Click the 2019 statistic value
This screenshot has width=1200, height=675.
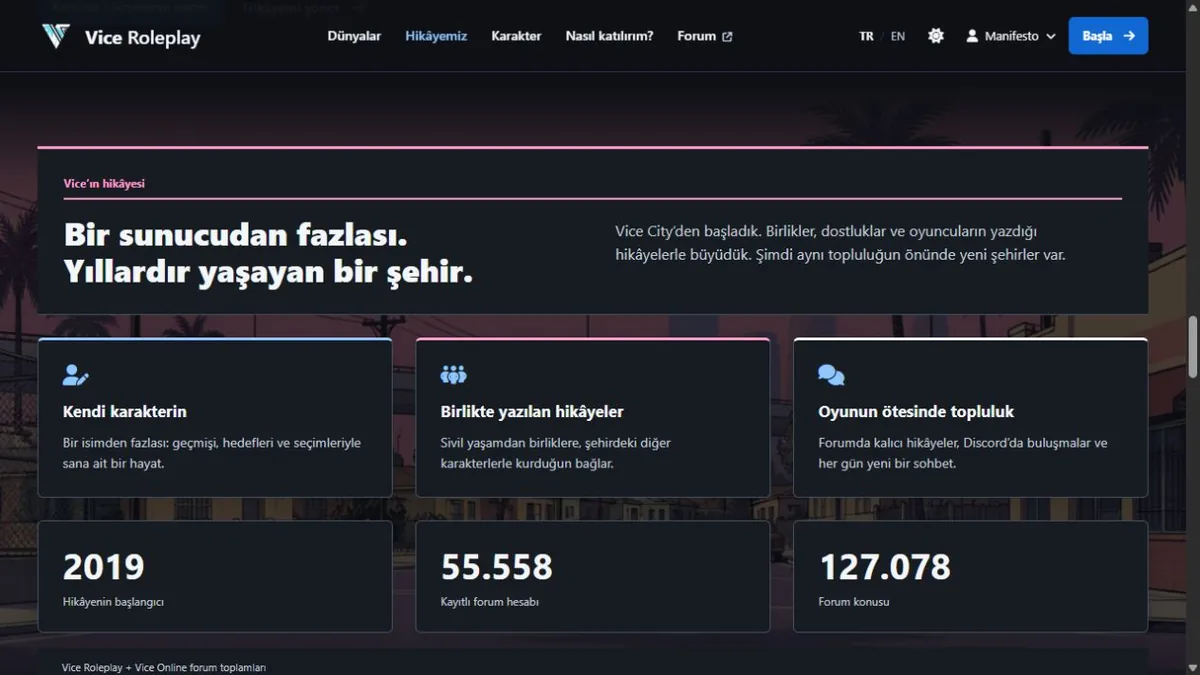click(x=104, y=567)
